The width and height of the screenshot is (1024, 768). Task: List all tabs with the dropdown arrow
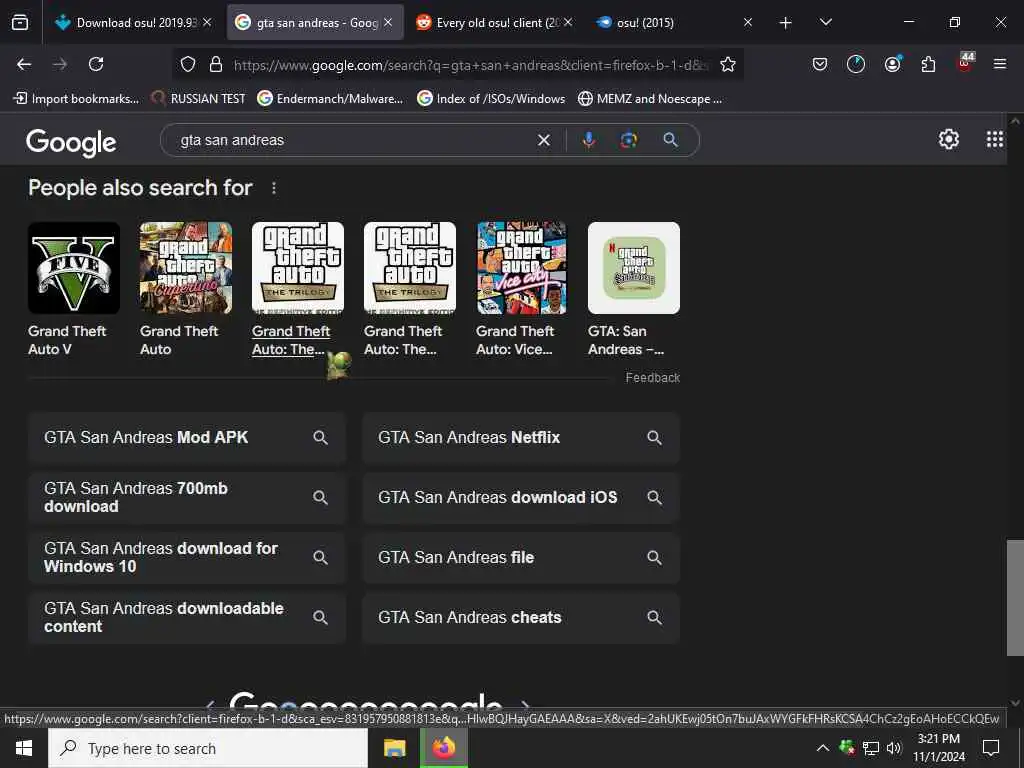coord(825,22)
